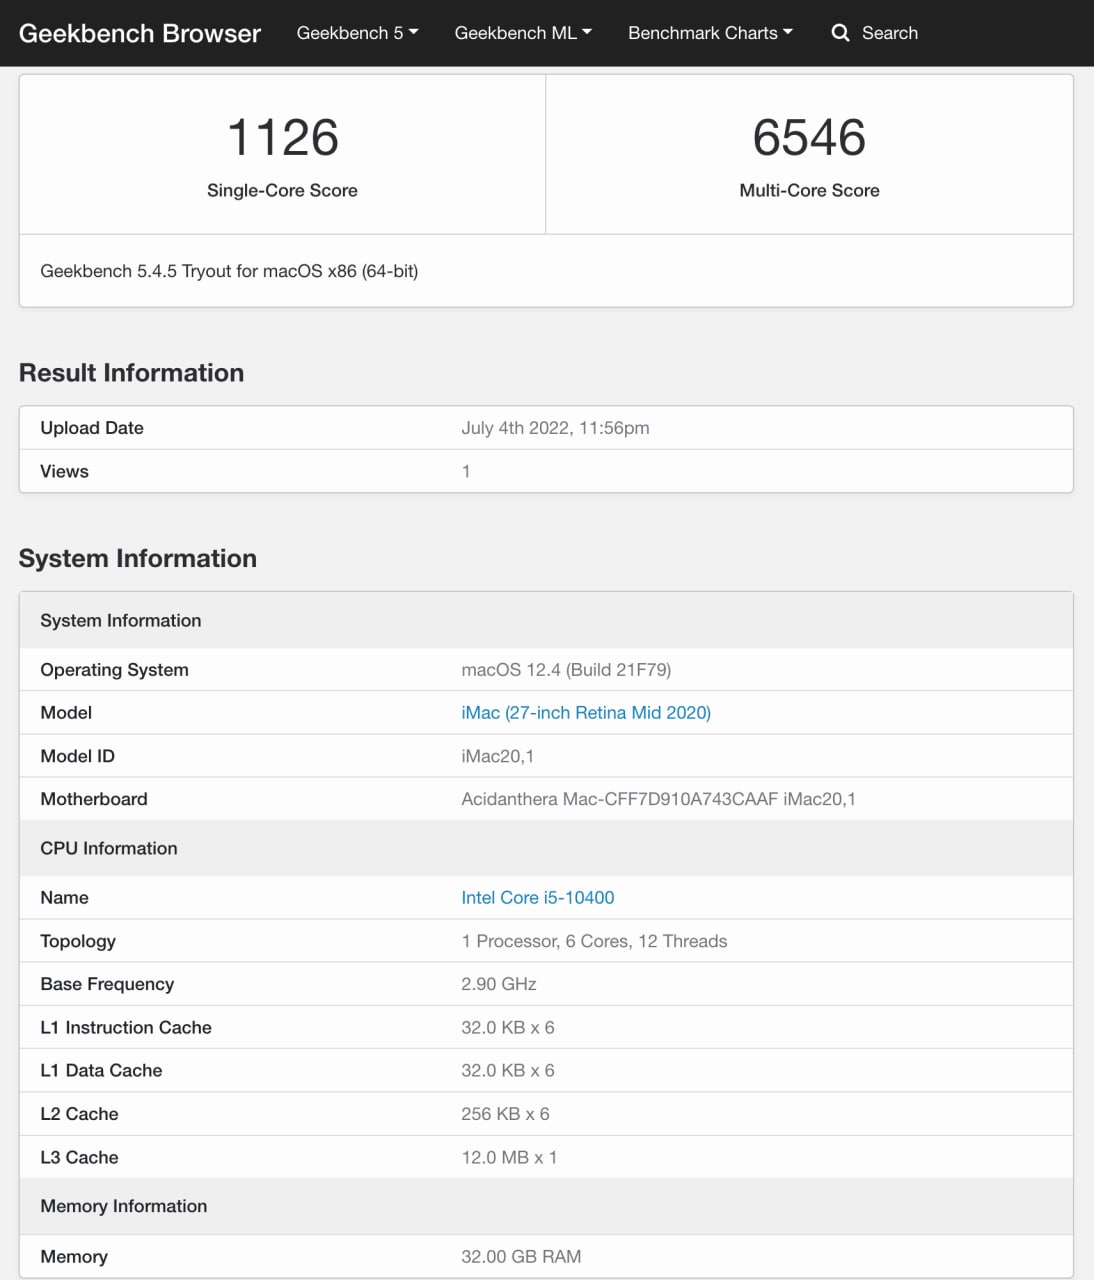Click the System Information page heading

138,558
